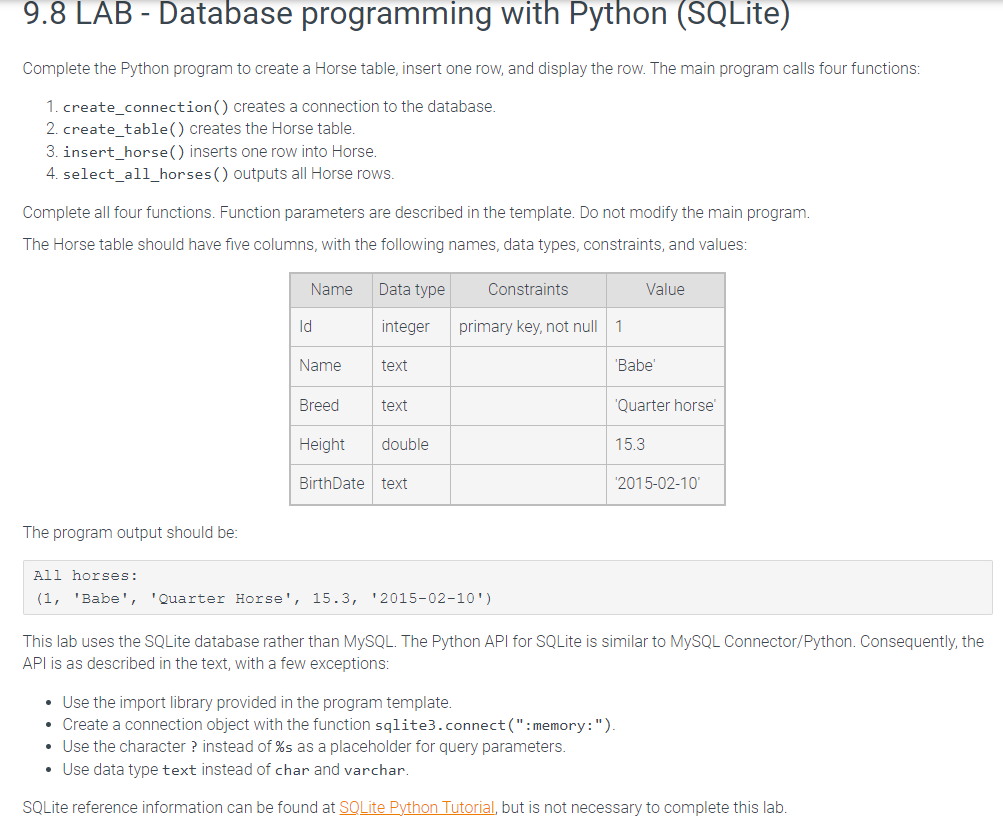Click the Constraints column header

pyautogui.click(x=528, y=289)
